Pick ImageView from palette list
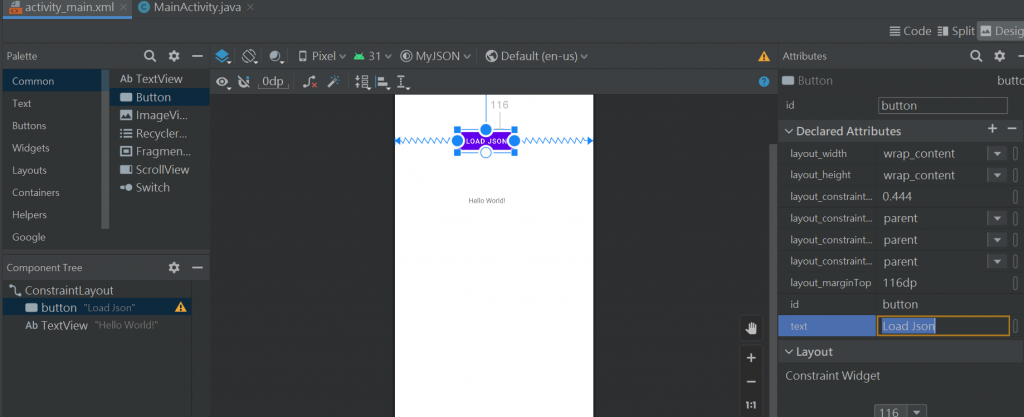This screenshot has height=417, width=1024. 159,116
